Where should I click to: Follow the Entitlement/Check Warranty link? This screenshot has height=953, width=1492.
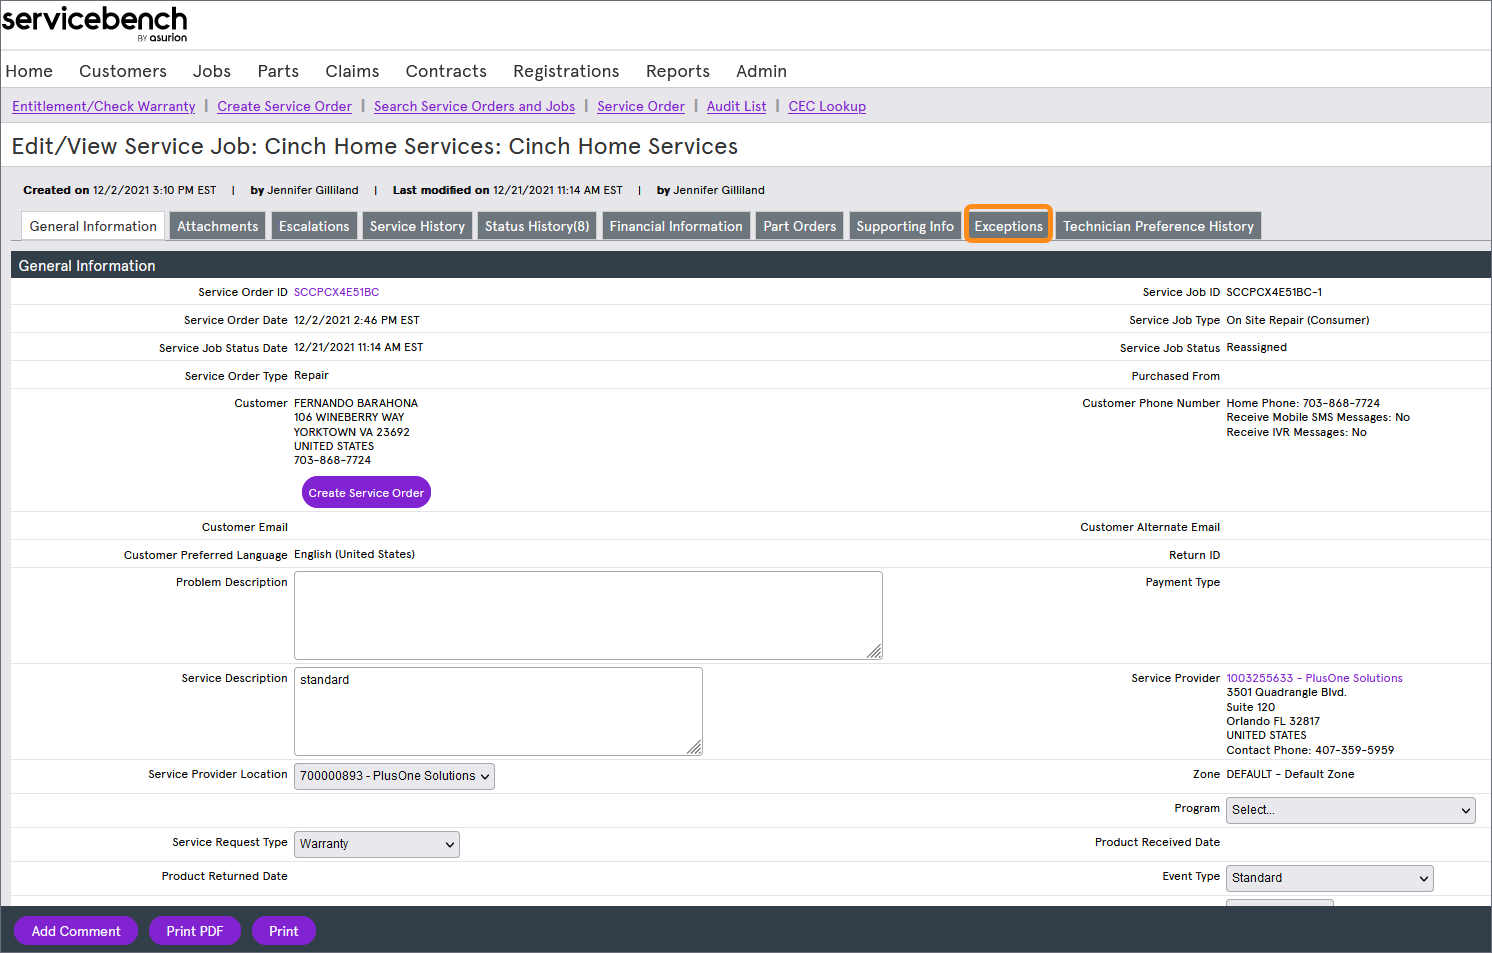[x=104, y=106]
